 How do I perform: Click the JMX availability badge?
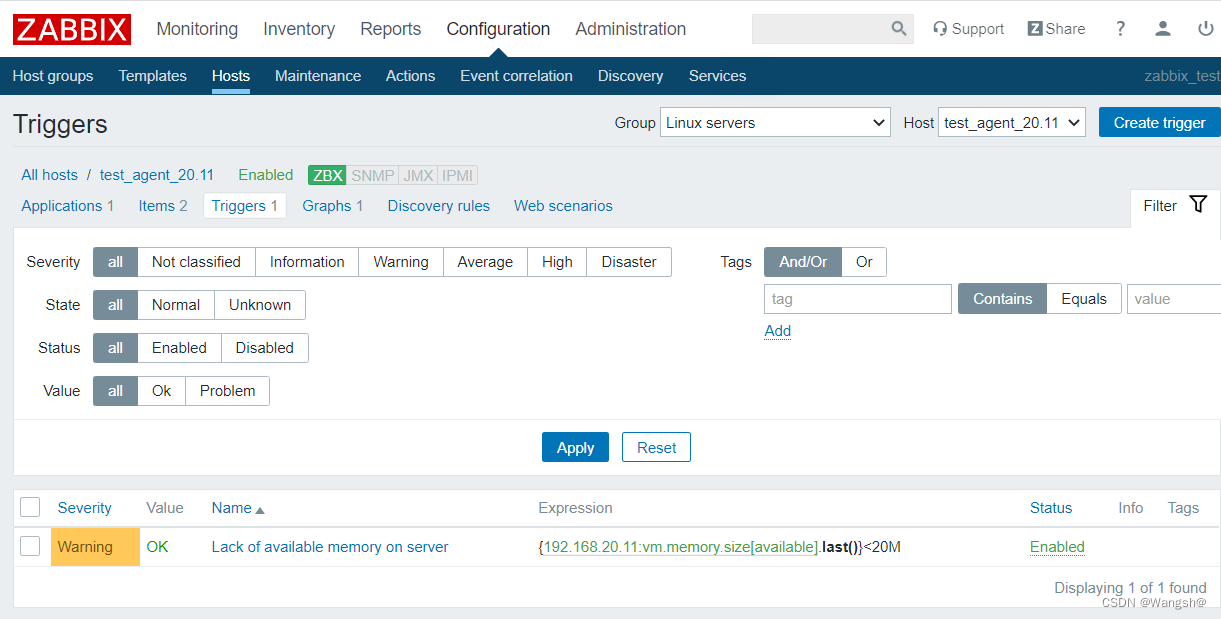pos(418,175)
